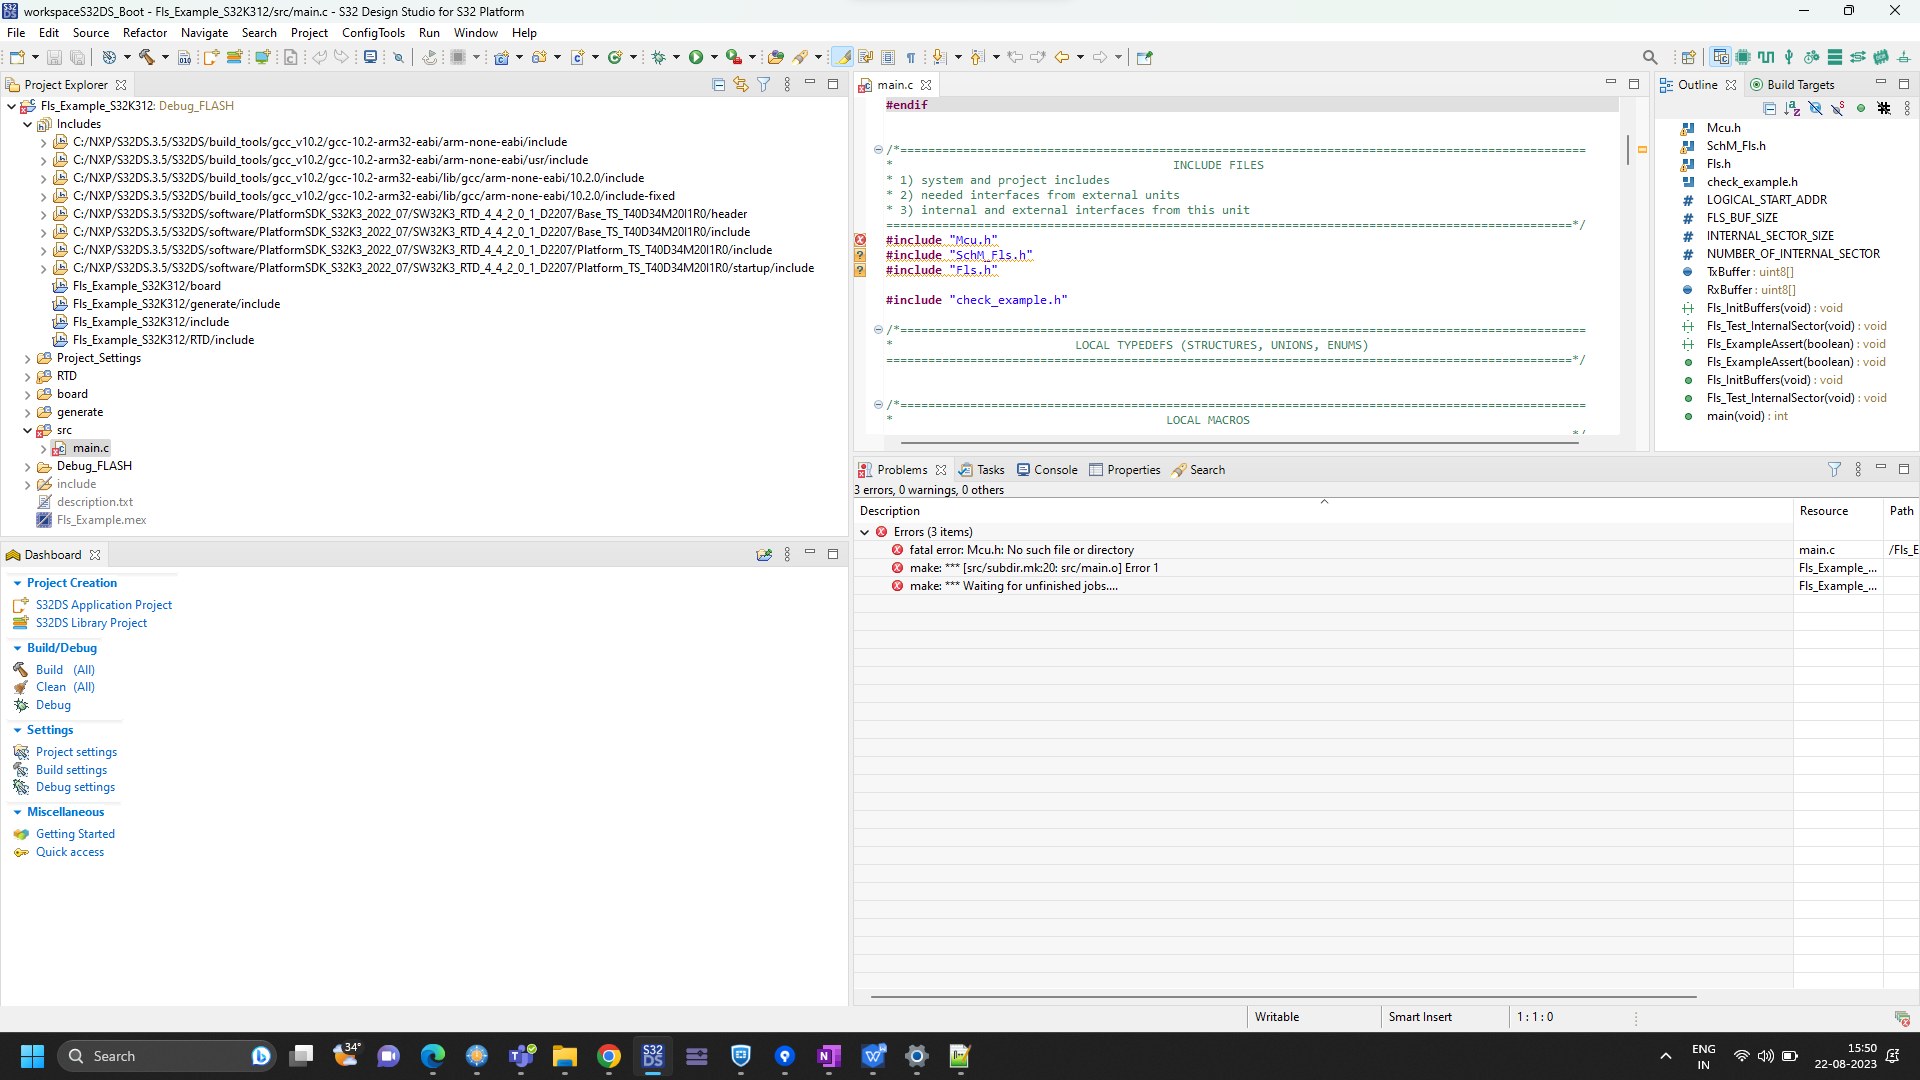Click the S32DS Application Project link
The image size is (1920, 1080).
104,605
